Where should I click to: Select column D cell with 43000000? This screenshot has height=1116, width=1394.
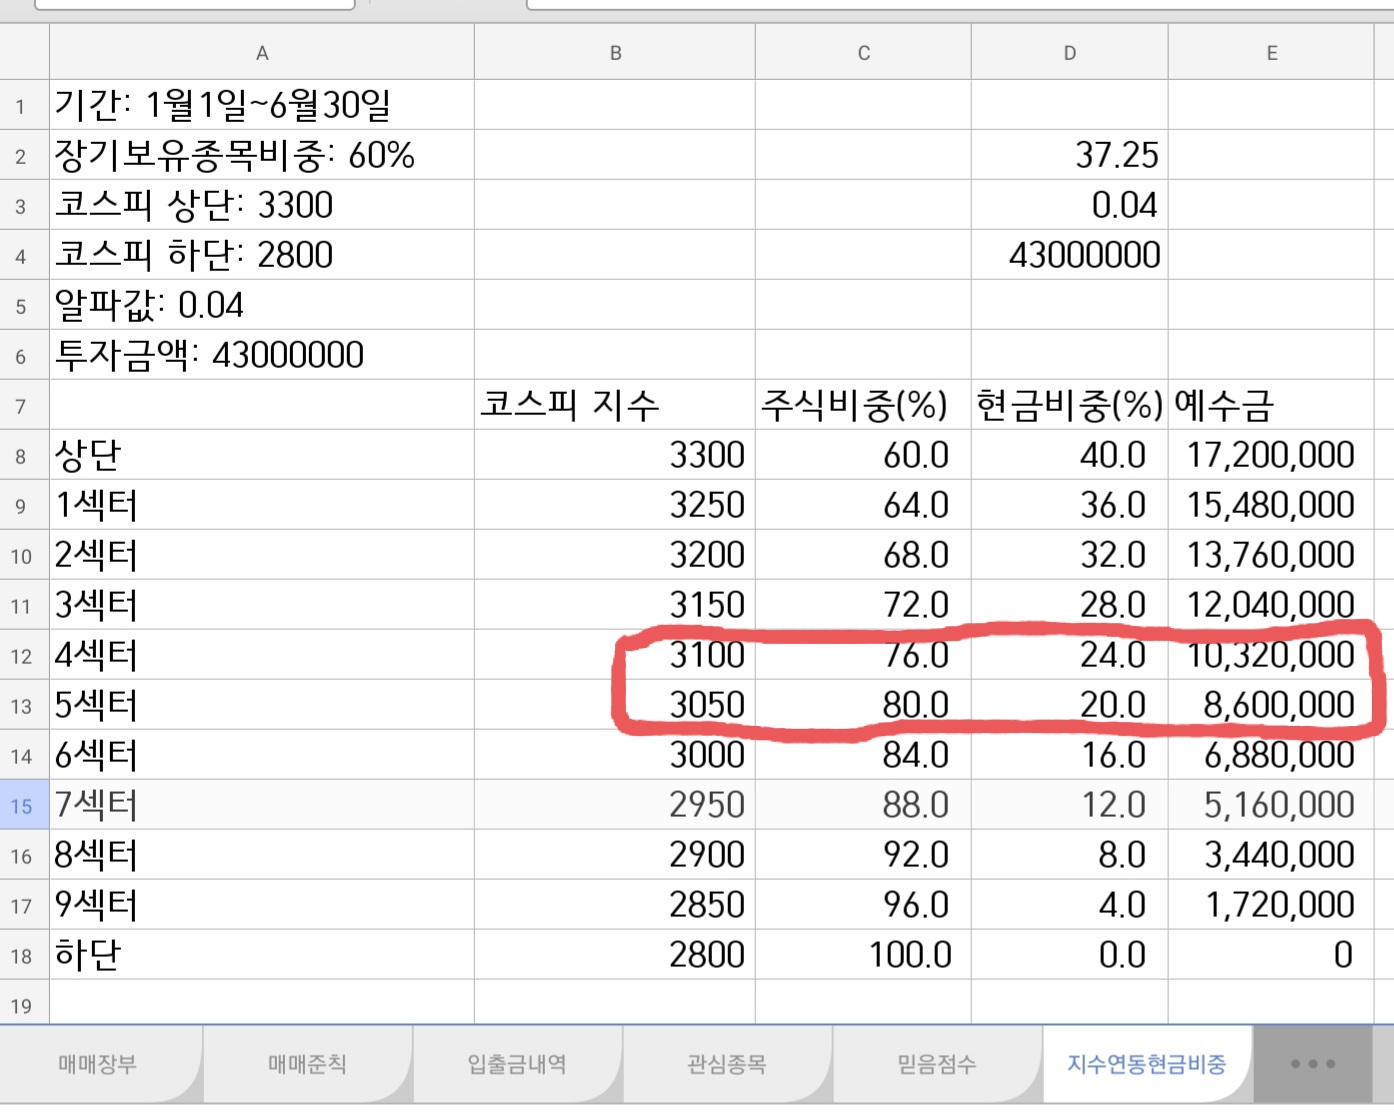coord(1070,255)
